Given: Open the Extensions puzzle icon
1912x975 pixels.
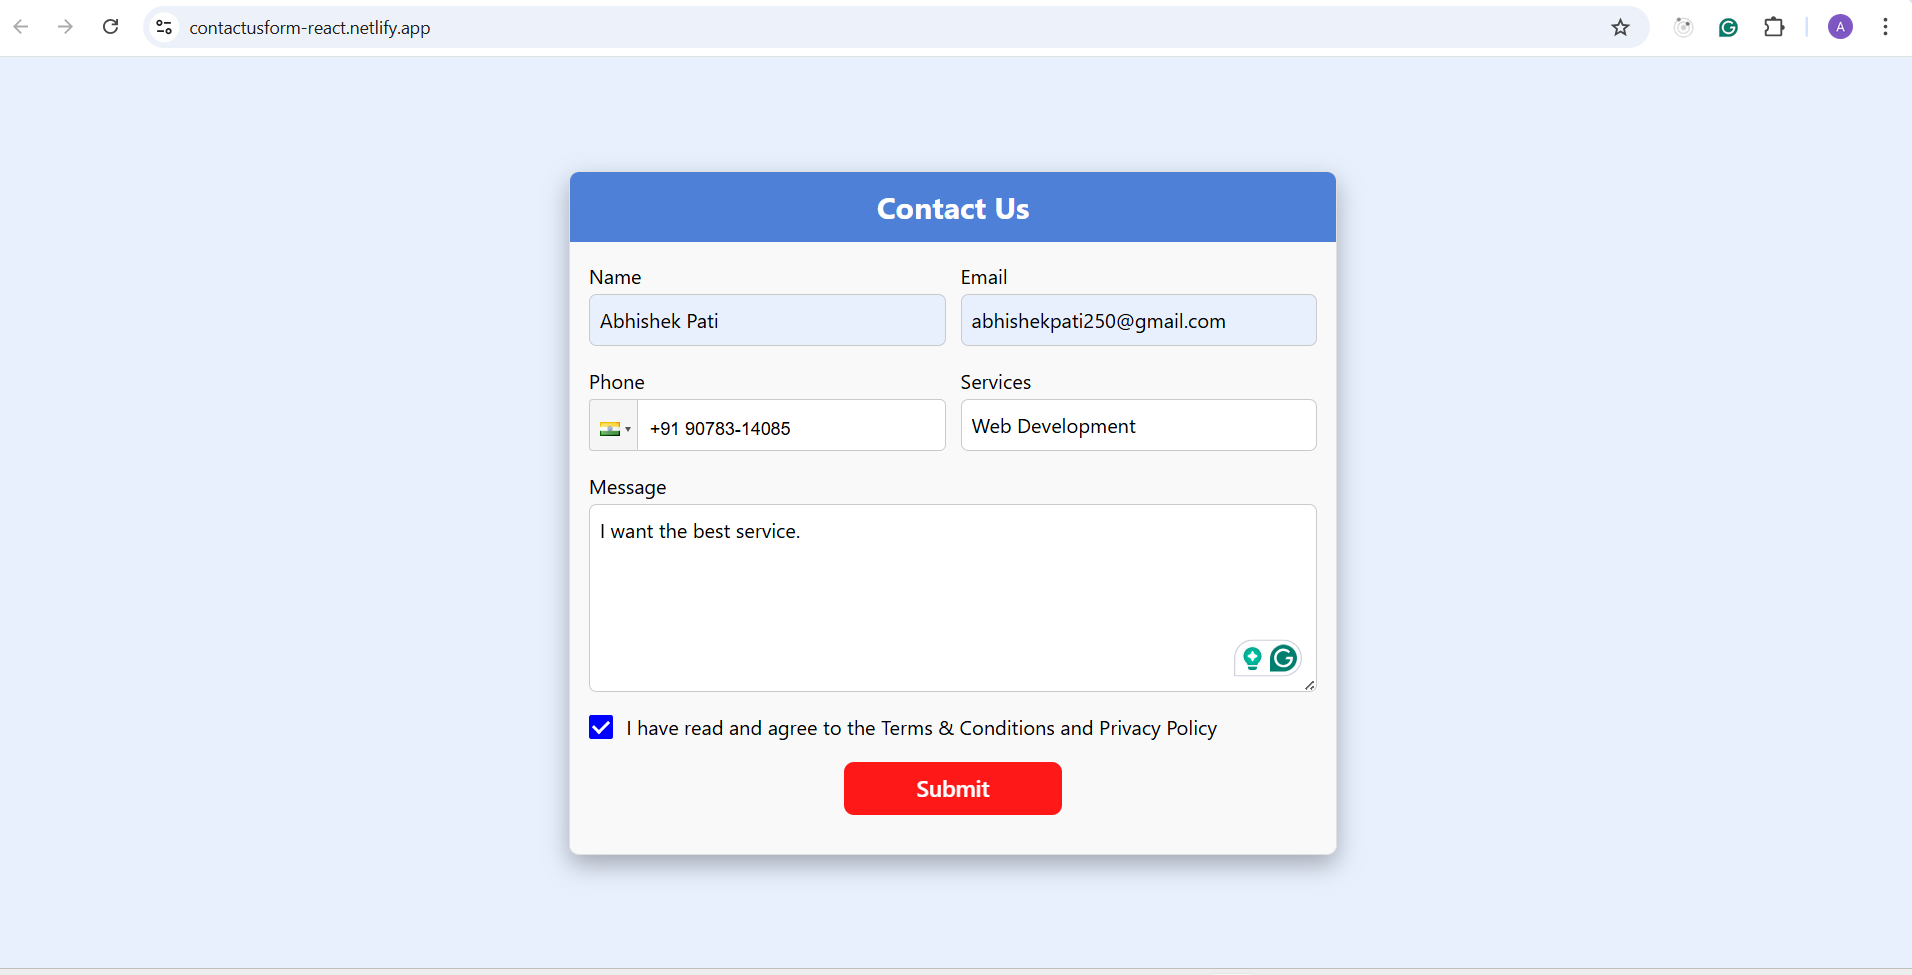Looking at the screenshot, I should [1774, 27].
